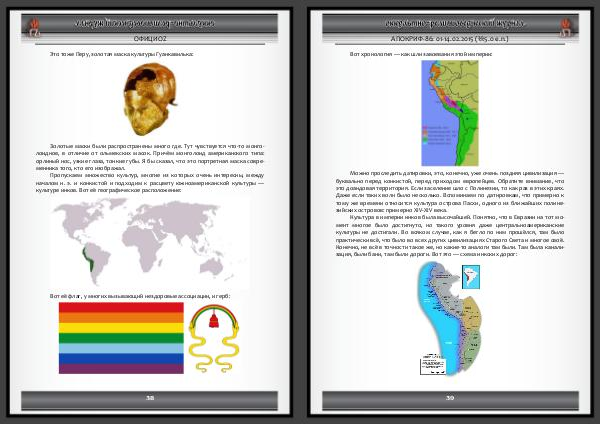Click paragraph starting 'Золотые маски были распространены'
The width and height of the screenshot is (600, 424).
click(x=150, y=157)
